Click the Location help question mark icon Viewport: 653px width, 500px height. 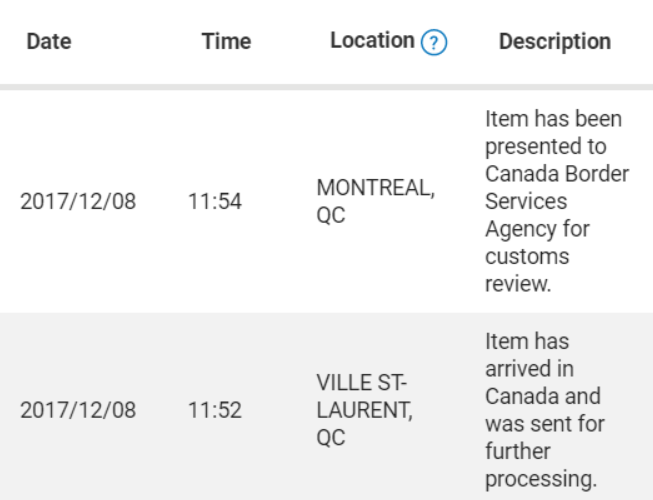click(434, 42)
